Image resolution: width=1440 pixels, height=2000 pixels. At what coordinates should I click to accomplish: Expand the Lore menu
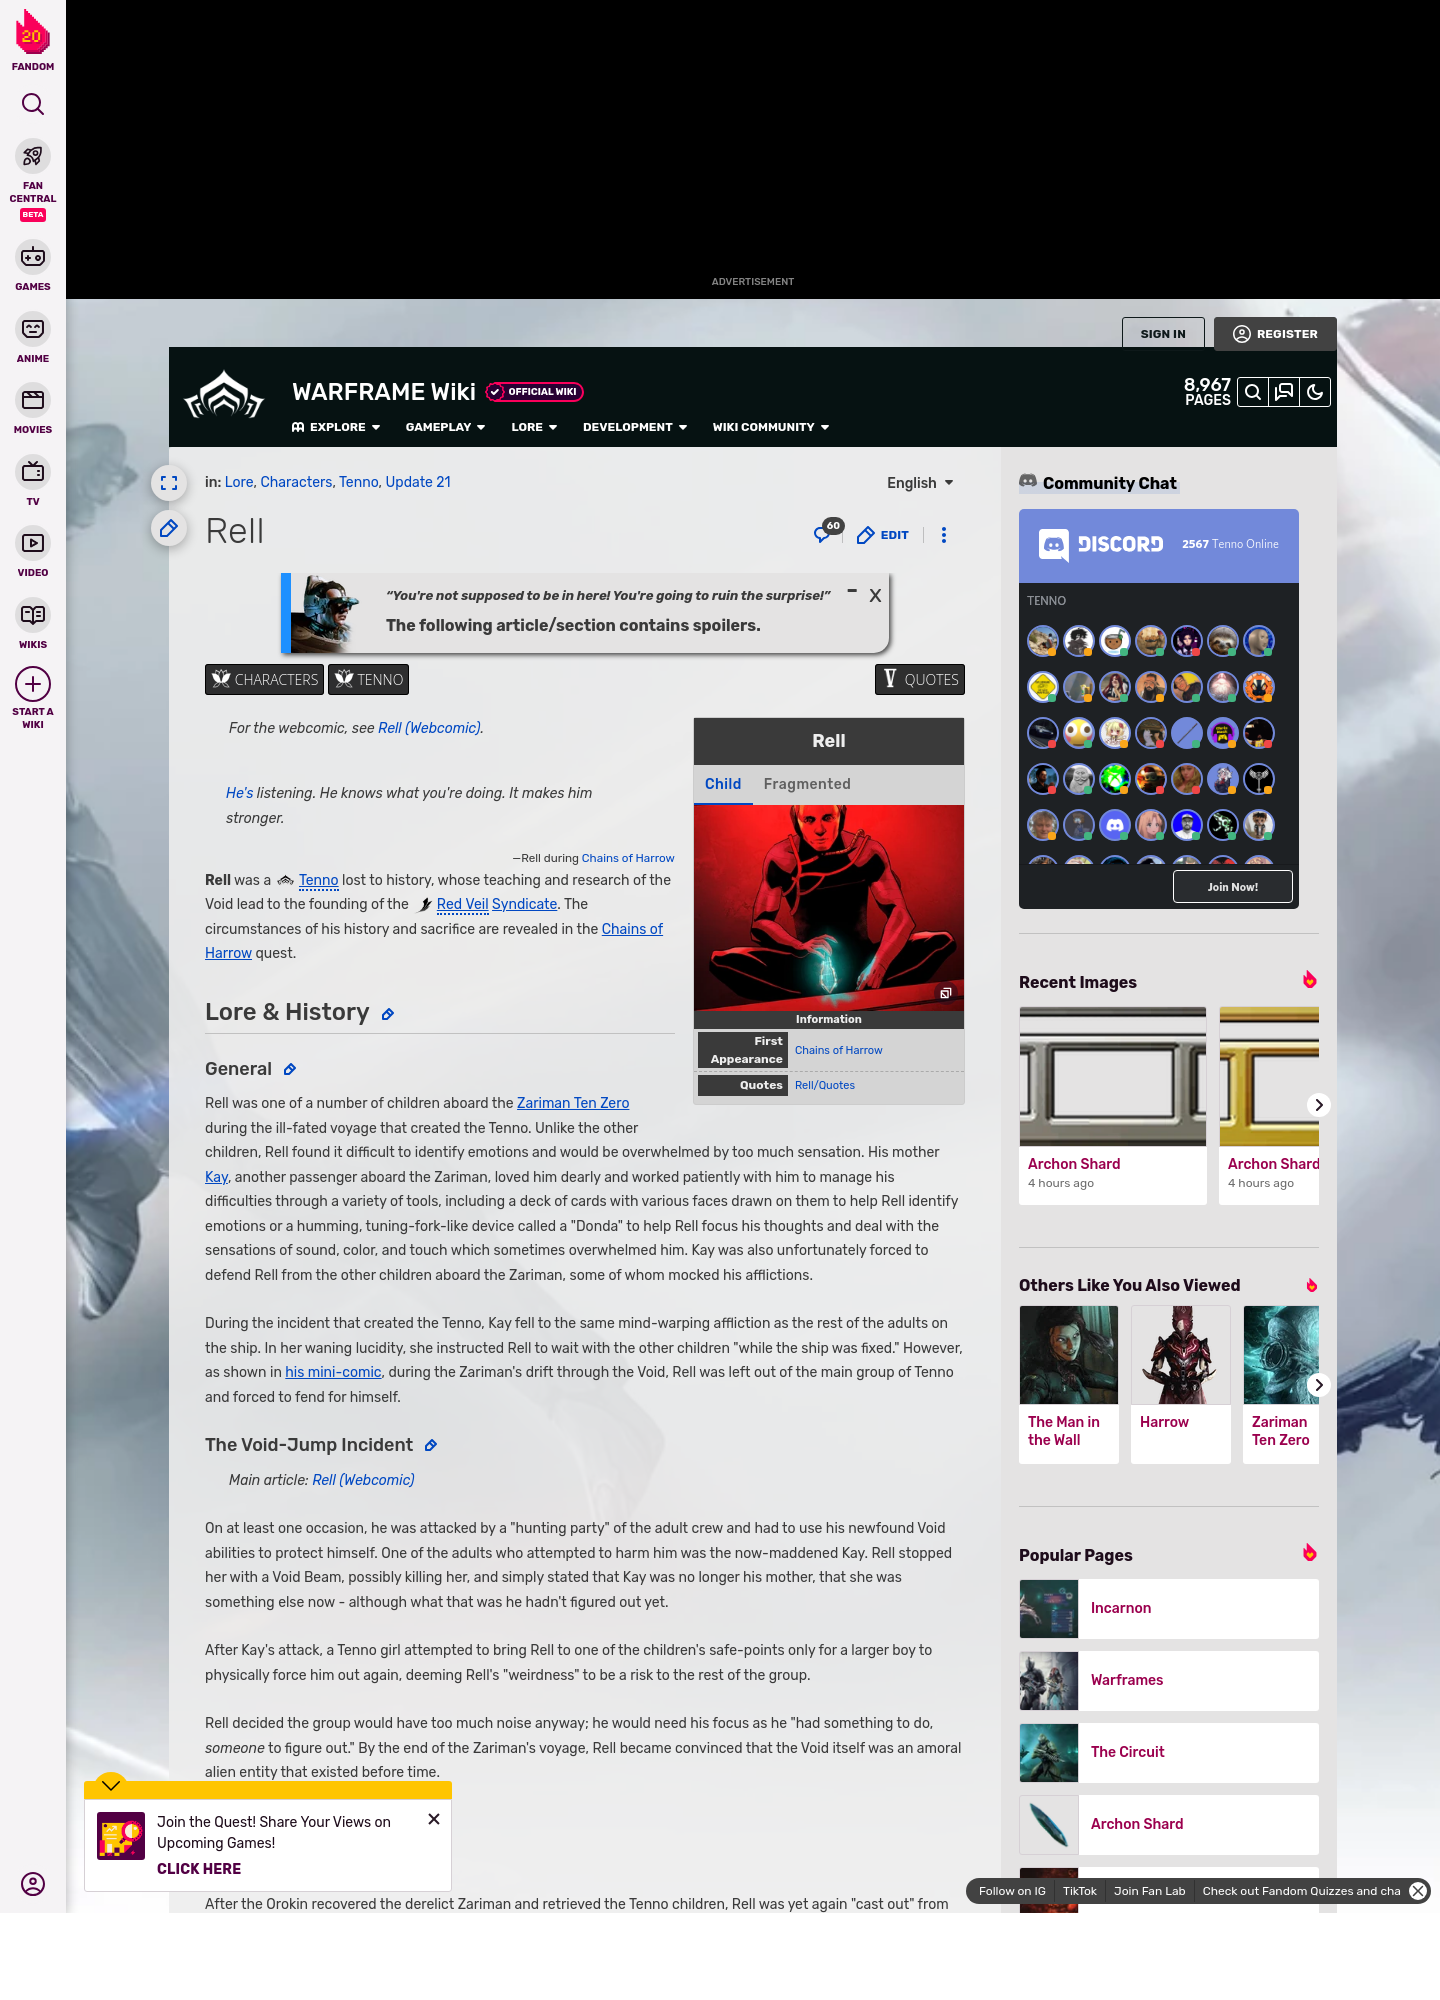point(534,427)
